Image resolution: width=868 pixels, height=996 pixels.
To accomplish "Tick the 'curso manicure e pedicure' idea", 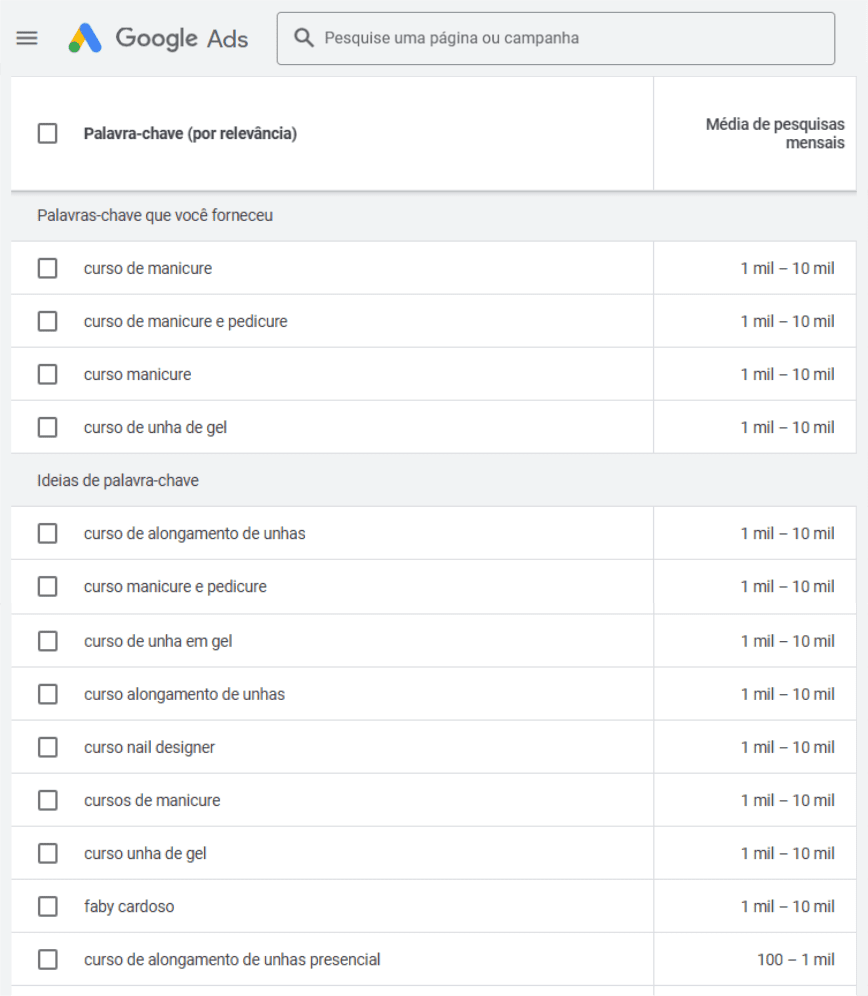I will pos(47,586).
